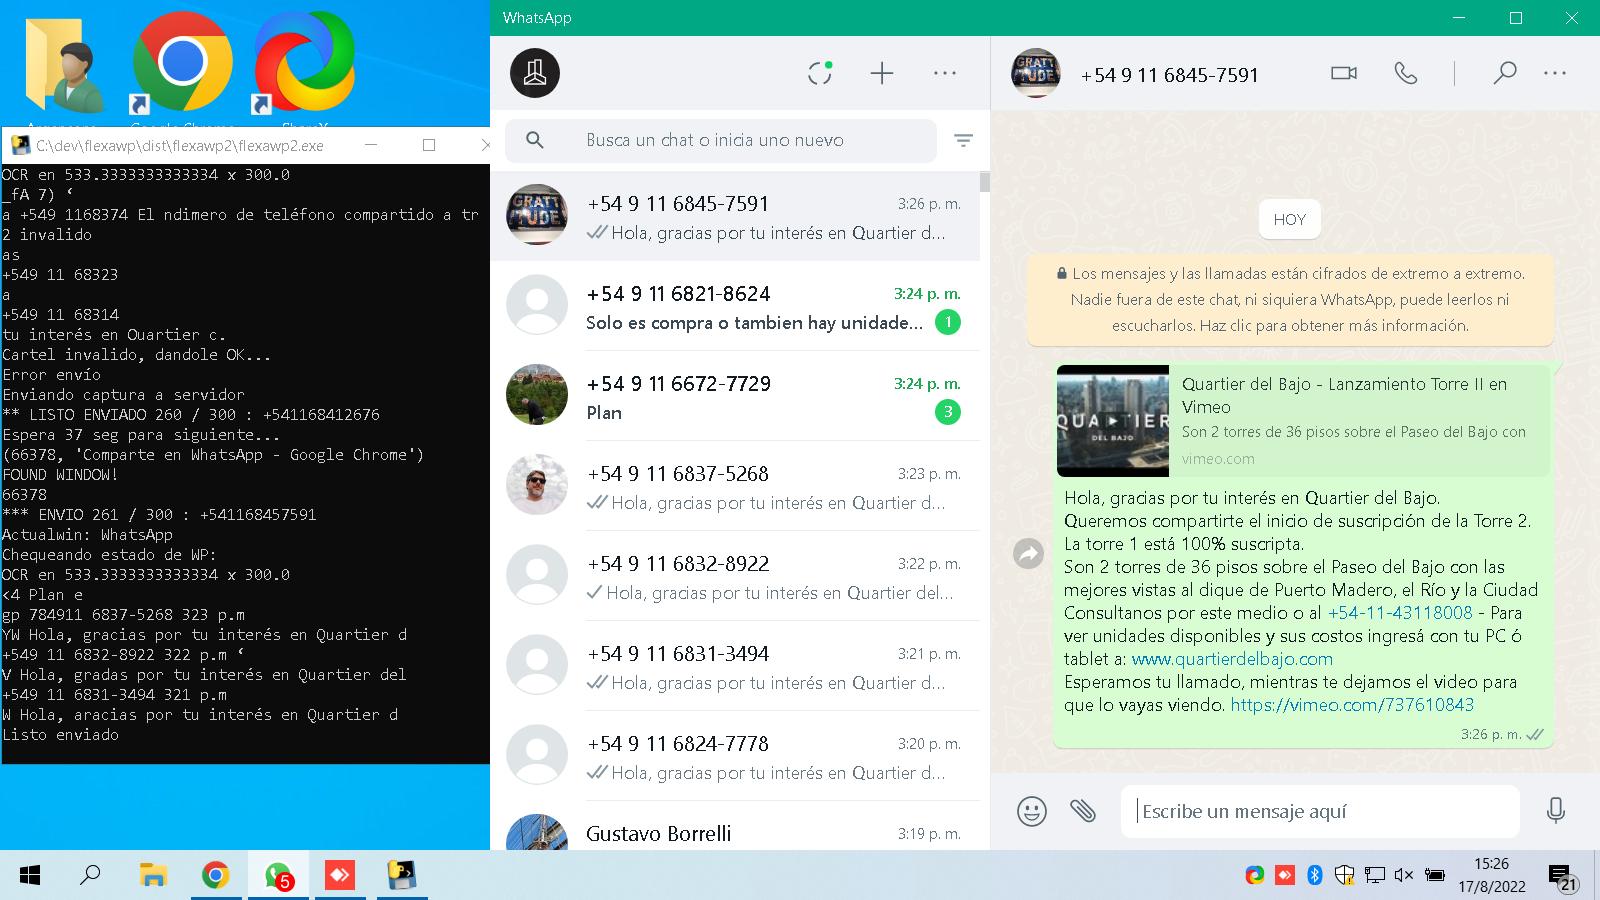Viewport: 1600px width, 900px height.
Task: Open the emoji picker
Action: [x=1032, y=810]
